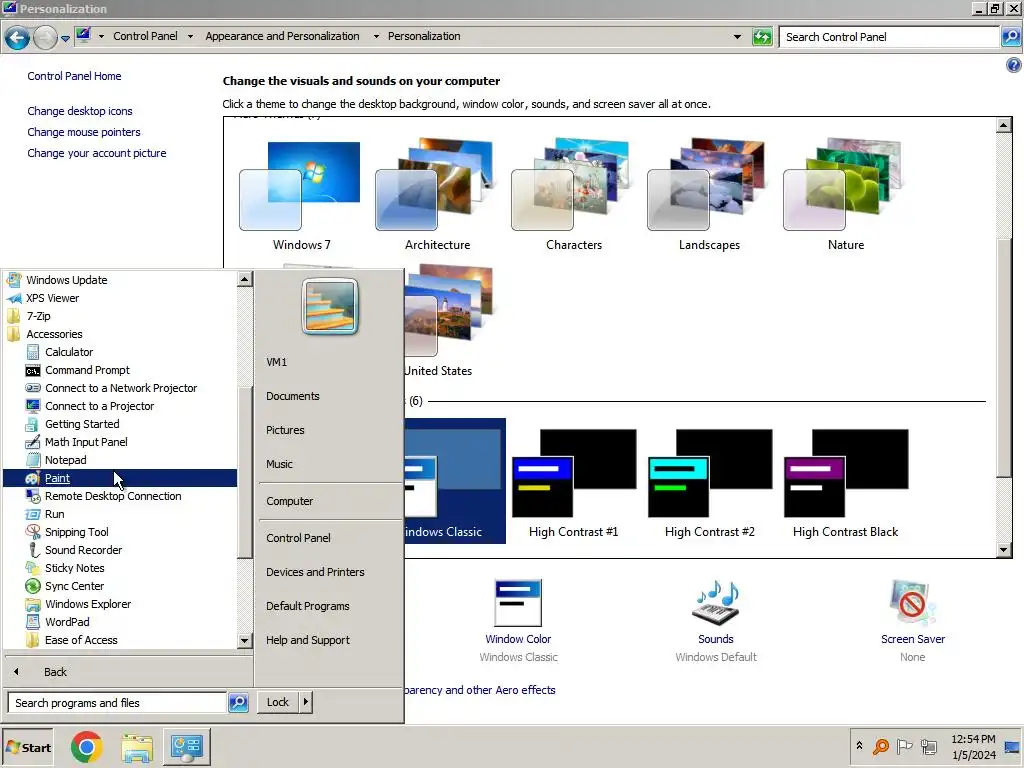The height and width of the screenshot is (768, 1024).
Task: Open Pictures in the Start menu
Action: click(x=285, y=430)
